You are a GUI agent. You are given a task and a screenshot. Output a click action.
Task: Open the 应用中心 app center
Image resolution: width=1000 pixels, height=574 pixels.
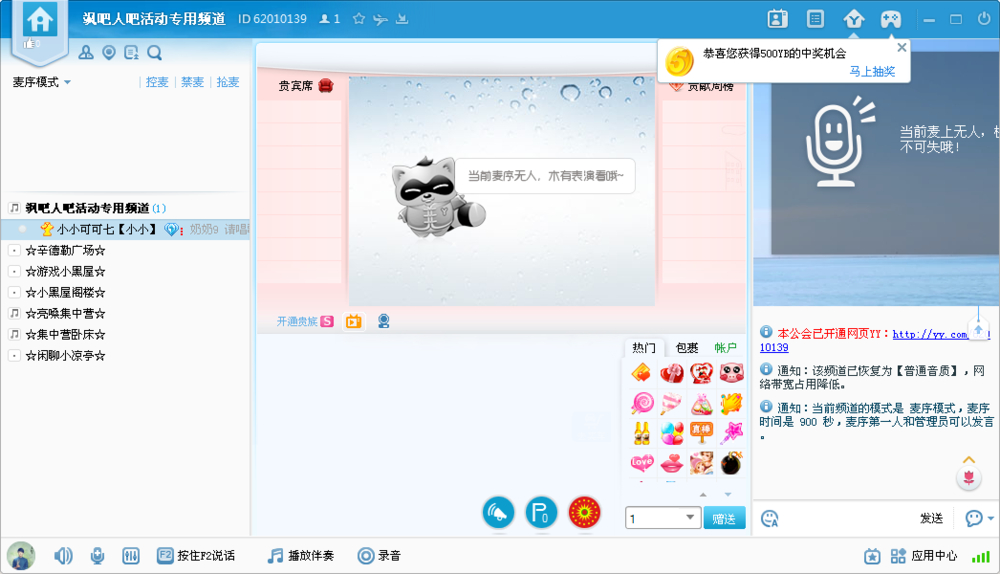pos(924,556)
